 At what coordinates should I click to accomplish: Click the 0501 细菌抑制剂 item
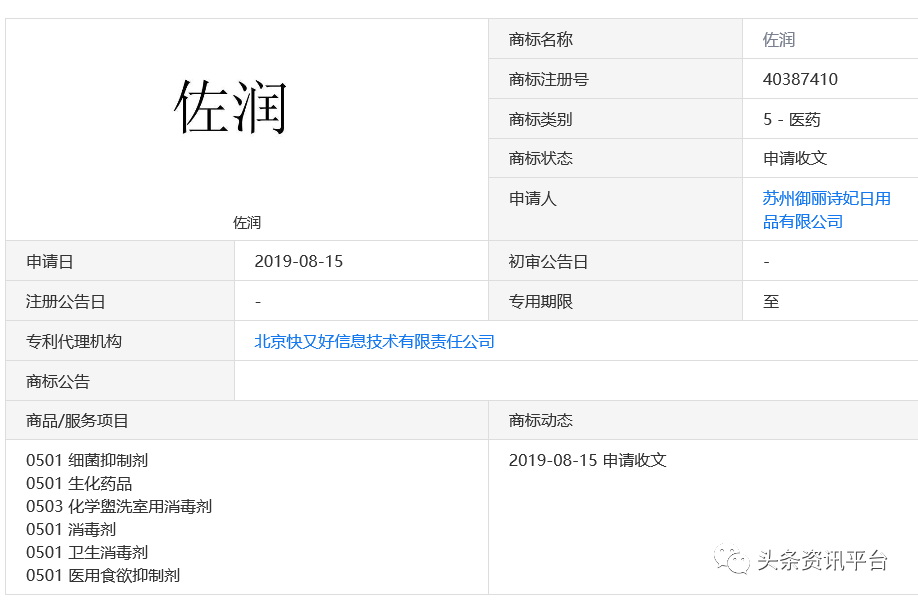pos(87,460)
